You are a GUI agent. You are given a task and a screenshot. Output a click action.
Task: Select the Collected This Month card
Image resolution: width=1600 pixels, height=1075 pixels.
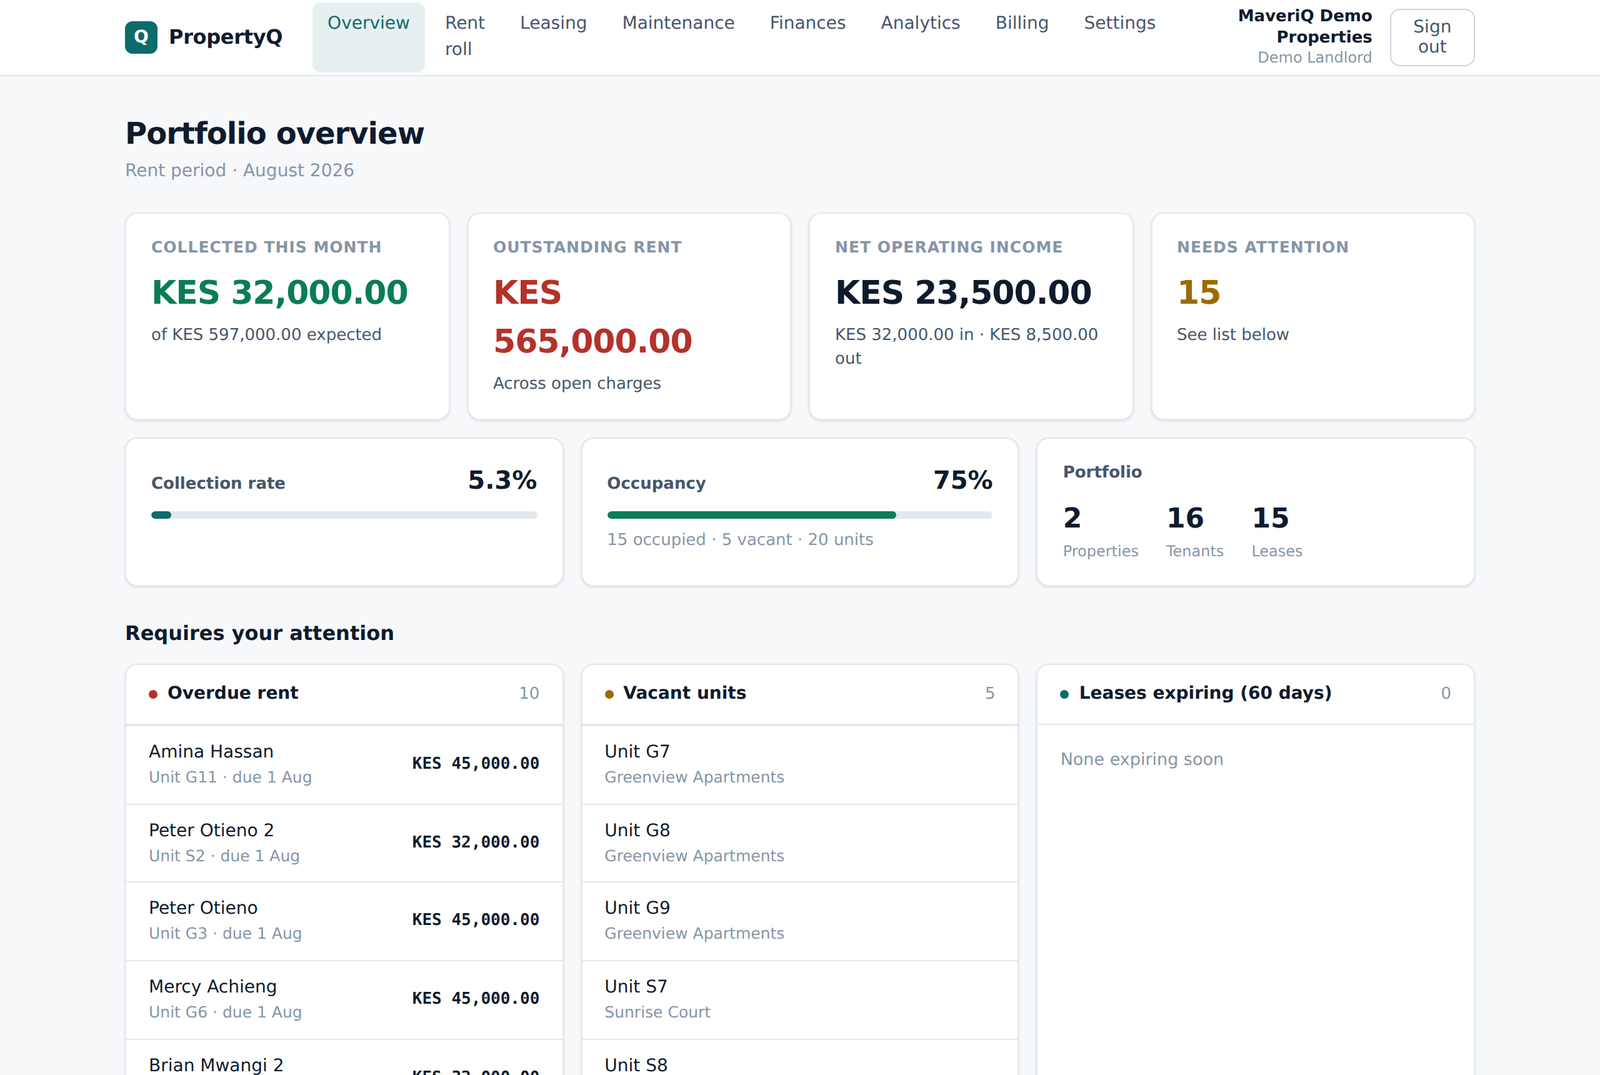(x=287, y=316)
